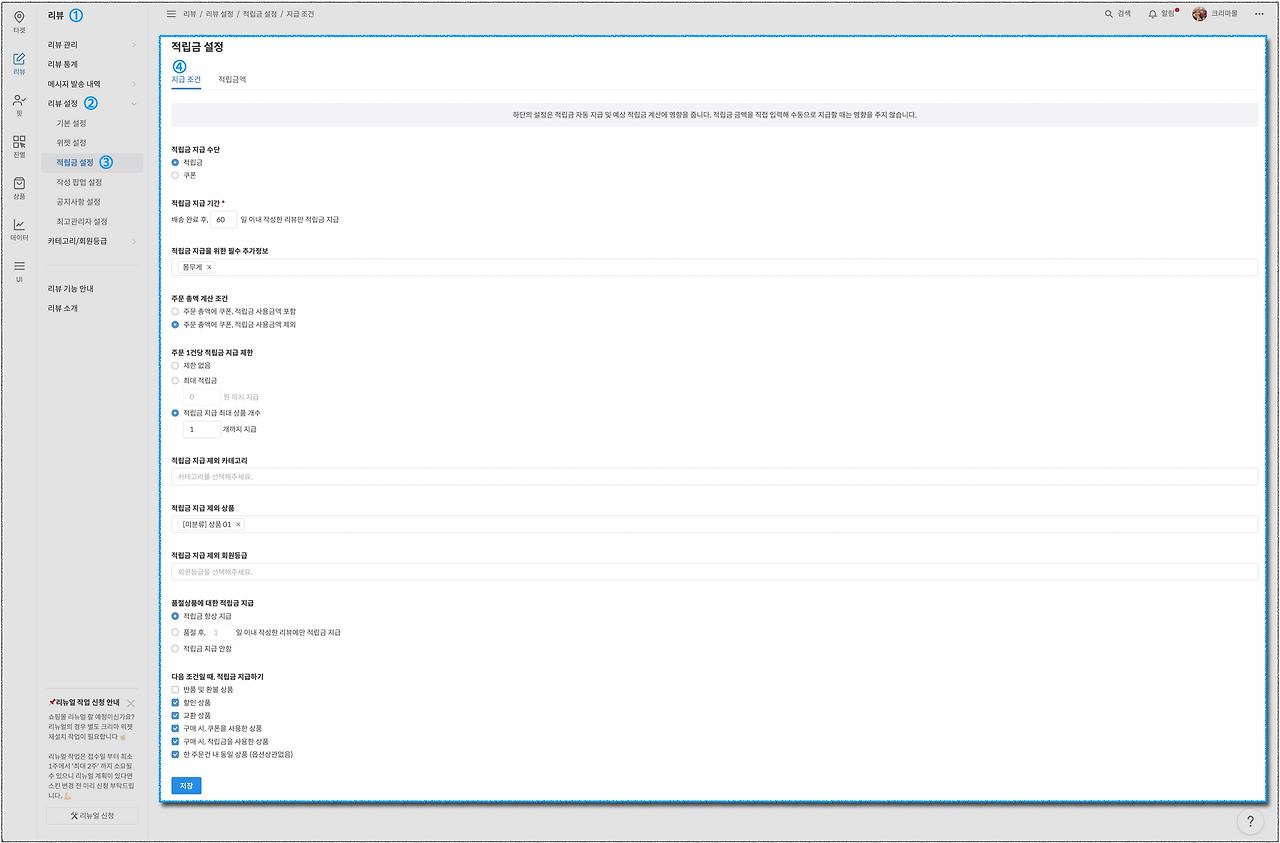
Task: Focus the 60 days input field
Action: 224,219
